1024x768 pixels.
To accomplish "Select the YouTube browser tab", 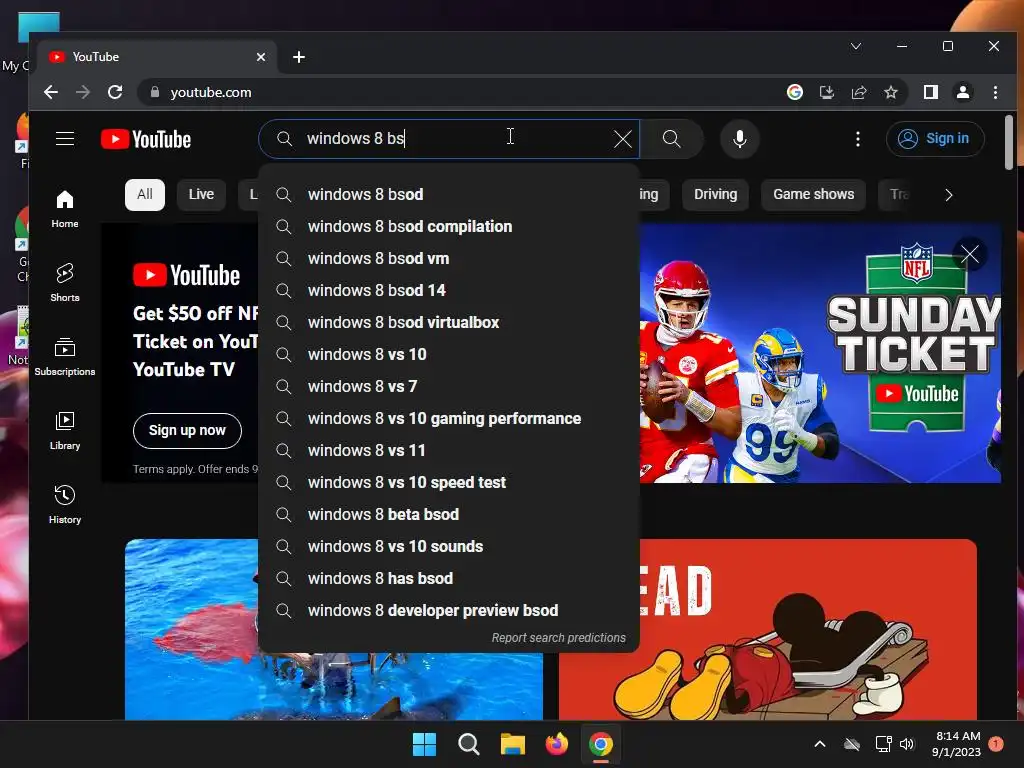I will coord(157,57).
